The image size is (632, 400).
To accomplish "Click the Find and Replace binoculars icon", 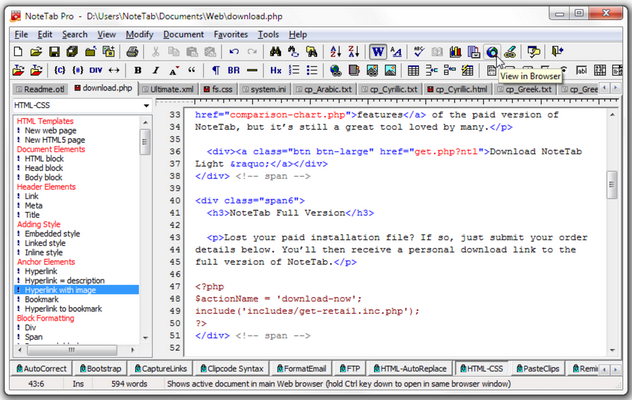I will (x=293, y=52).
